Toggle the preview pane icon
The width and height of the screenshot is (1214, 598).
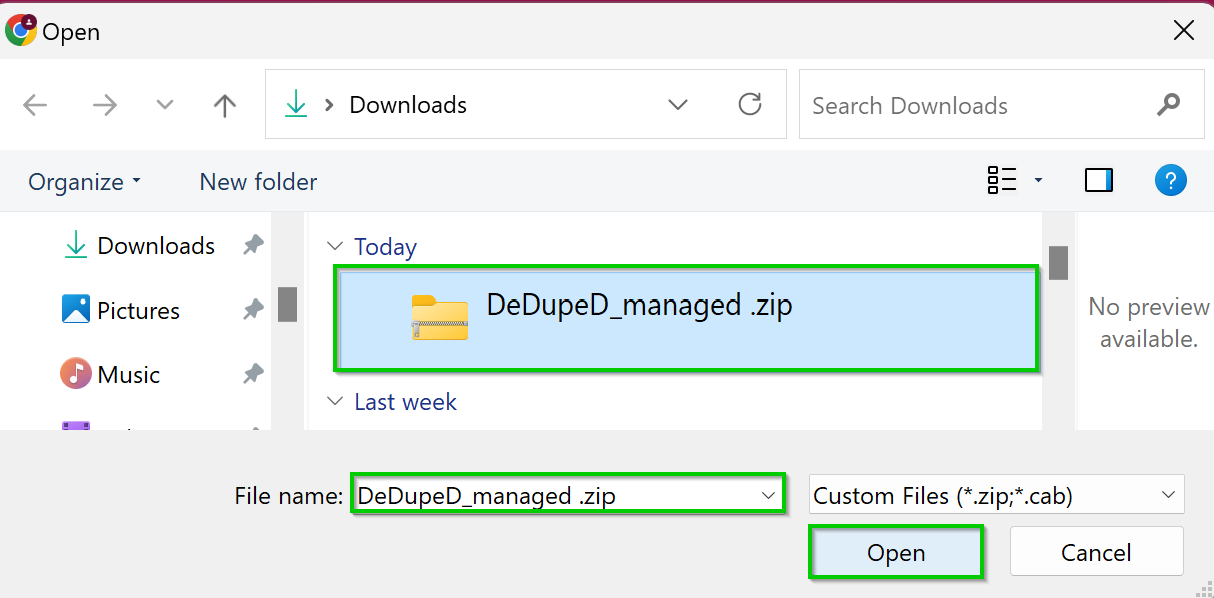click(x=1099, y=180)
